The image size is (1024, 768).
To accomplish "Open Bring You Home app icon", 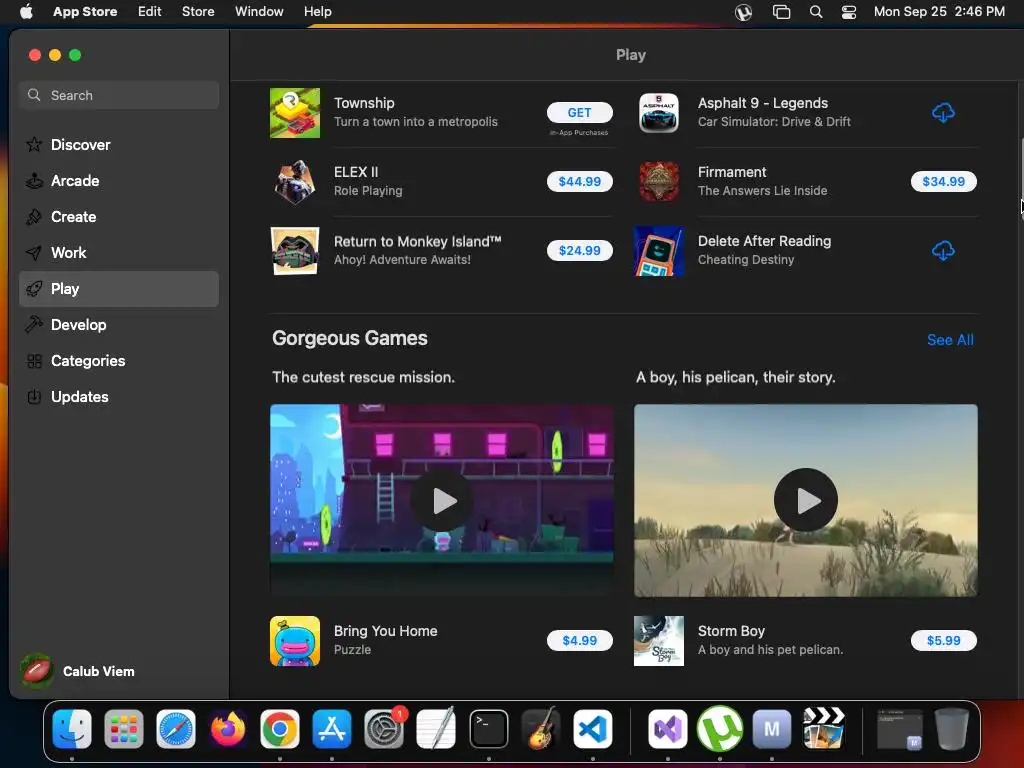I will pyautogui.click(x=295, y=641).
